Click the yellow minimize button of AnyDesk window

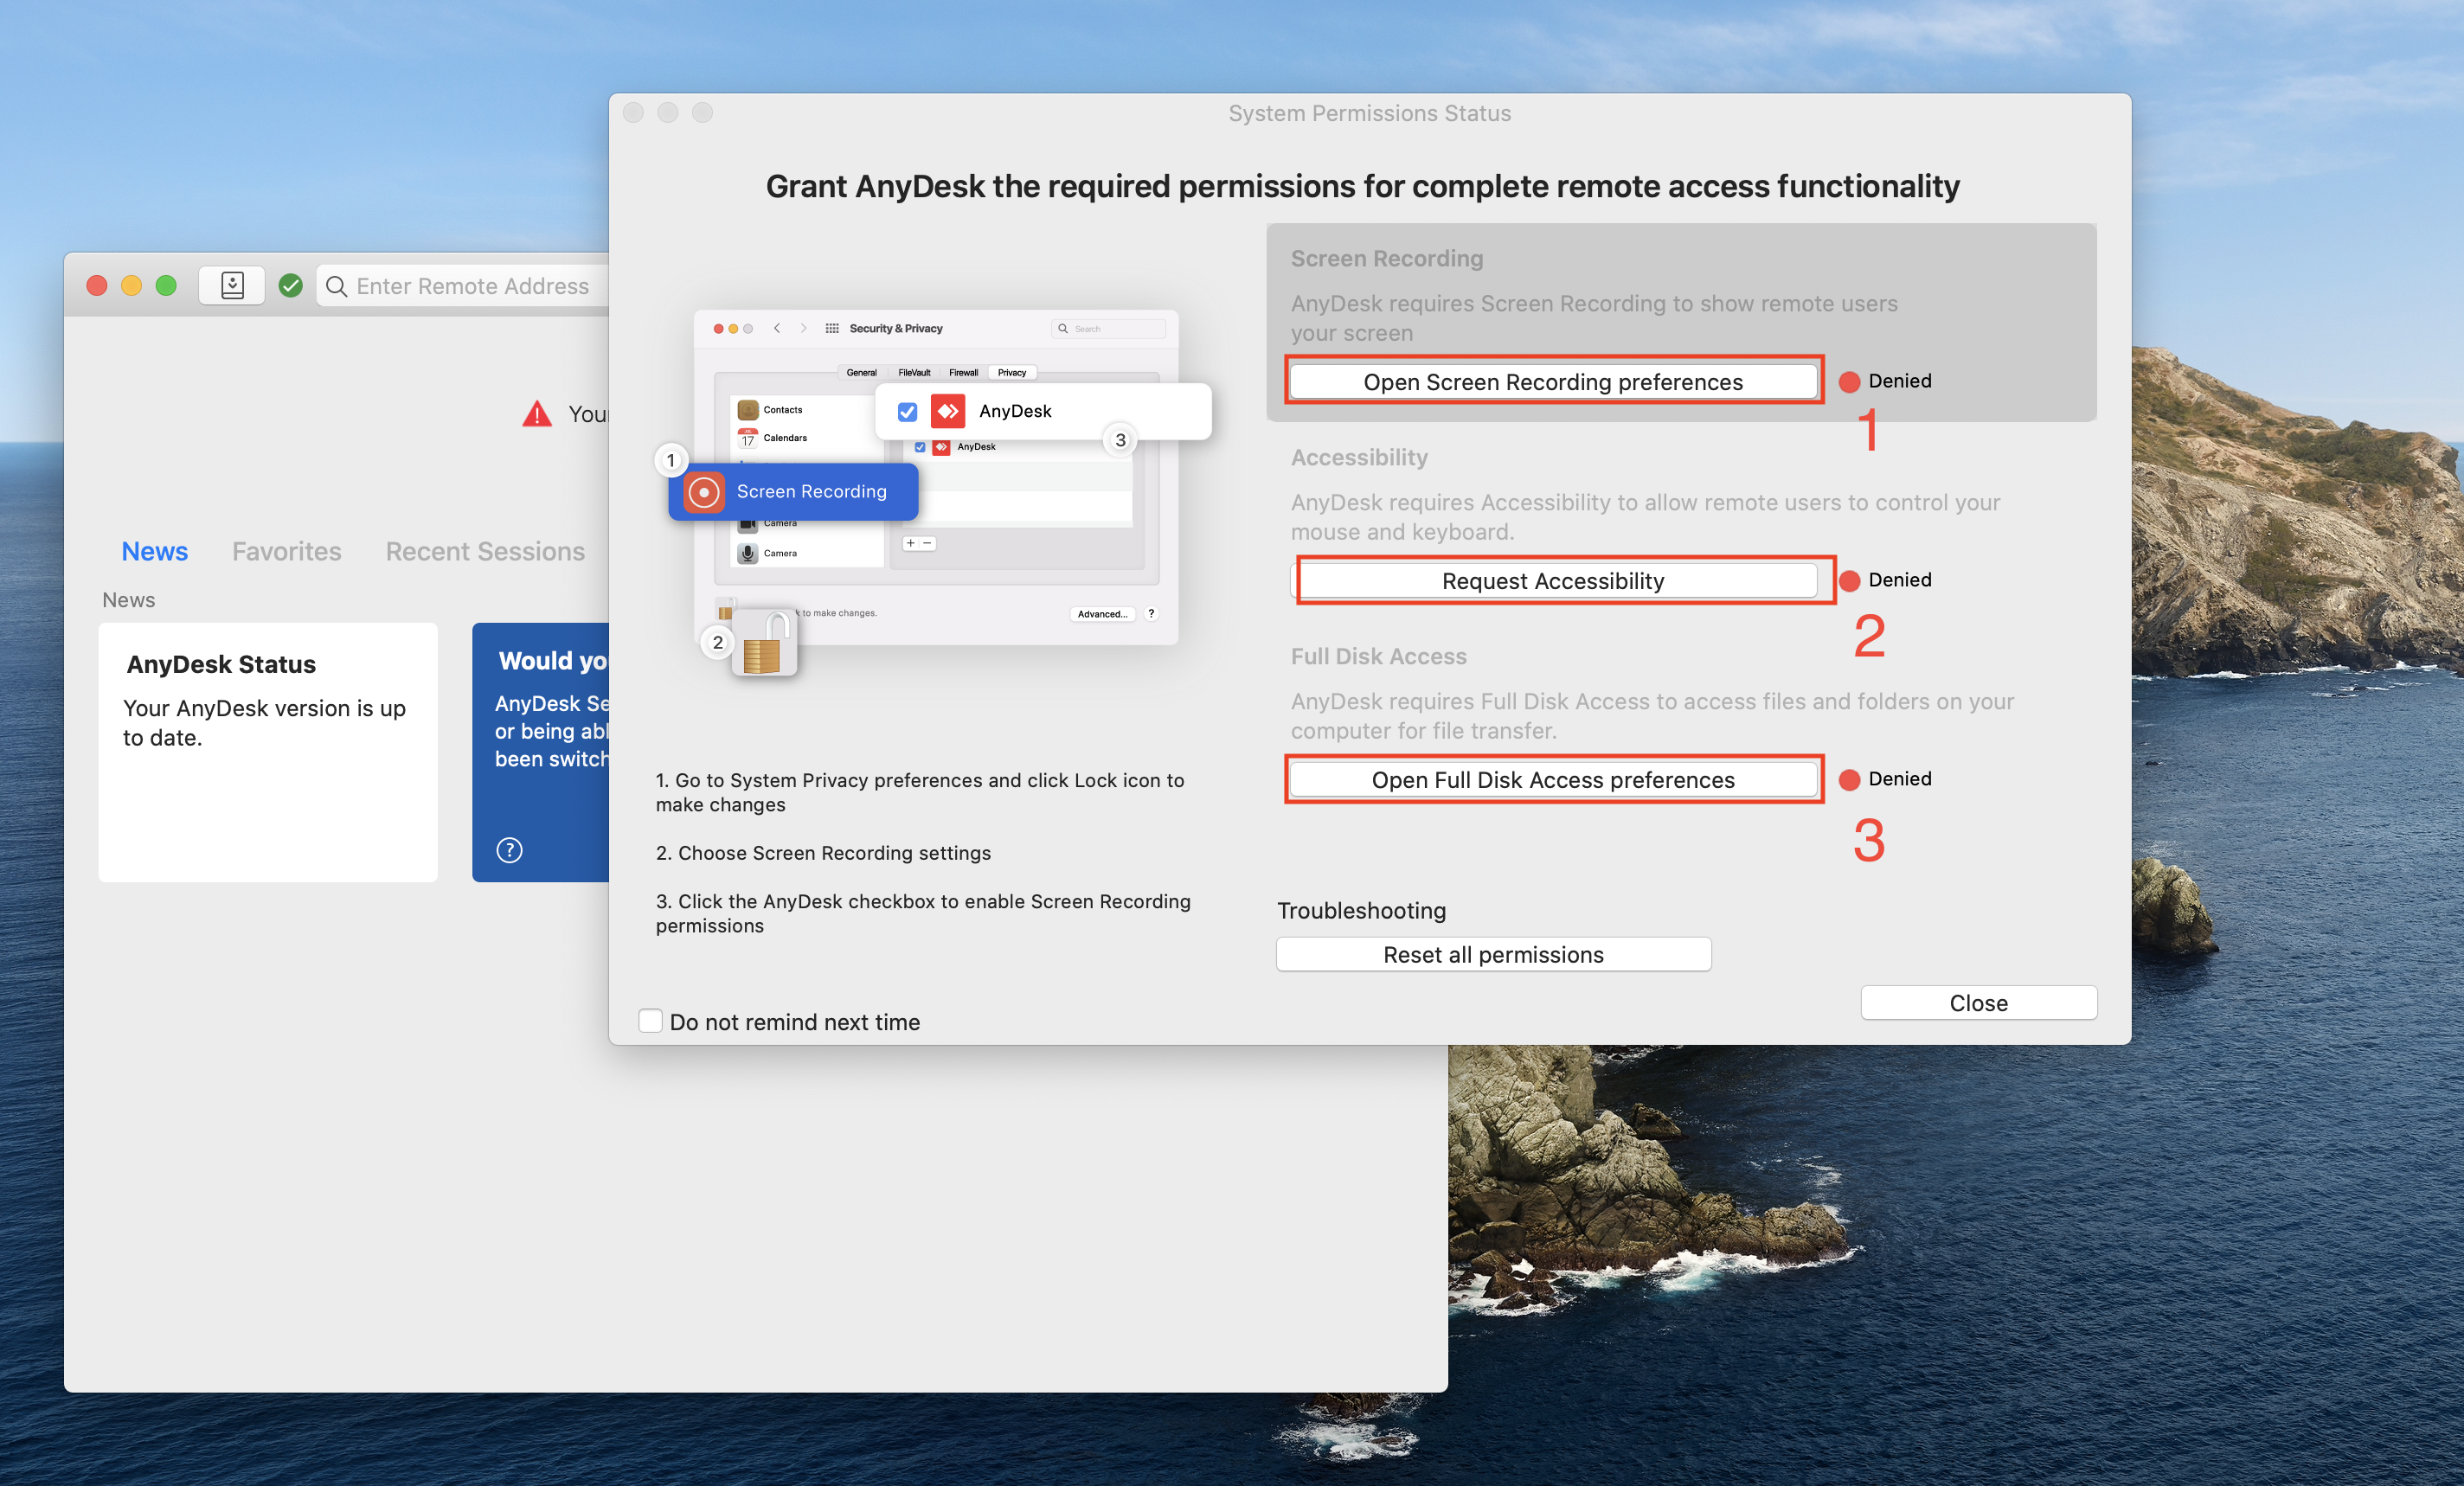click(x=131, y=286)
